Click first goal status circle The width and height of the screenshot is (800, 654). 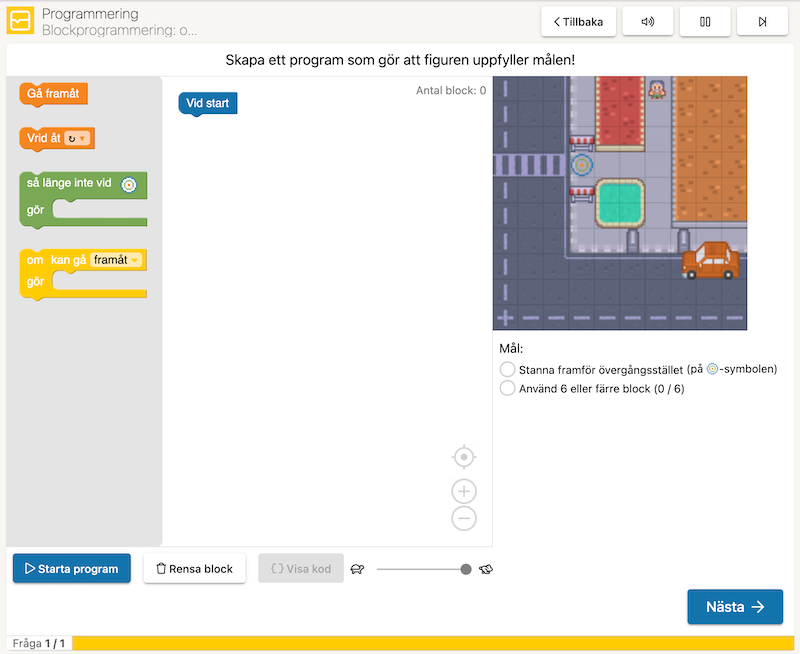507,369
